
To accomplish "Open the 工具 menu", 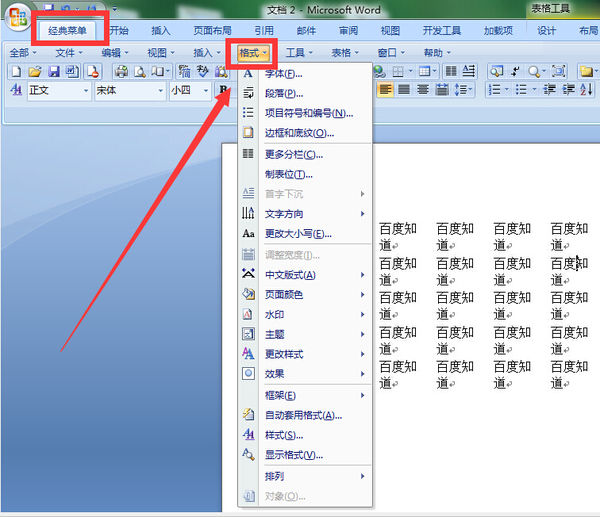I will point(299,53).
